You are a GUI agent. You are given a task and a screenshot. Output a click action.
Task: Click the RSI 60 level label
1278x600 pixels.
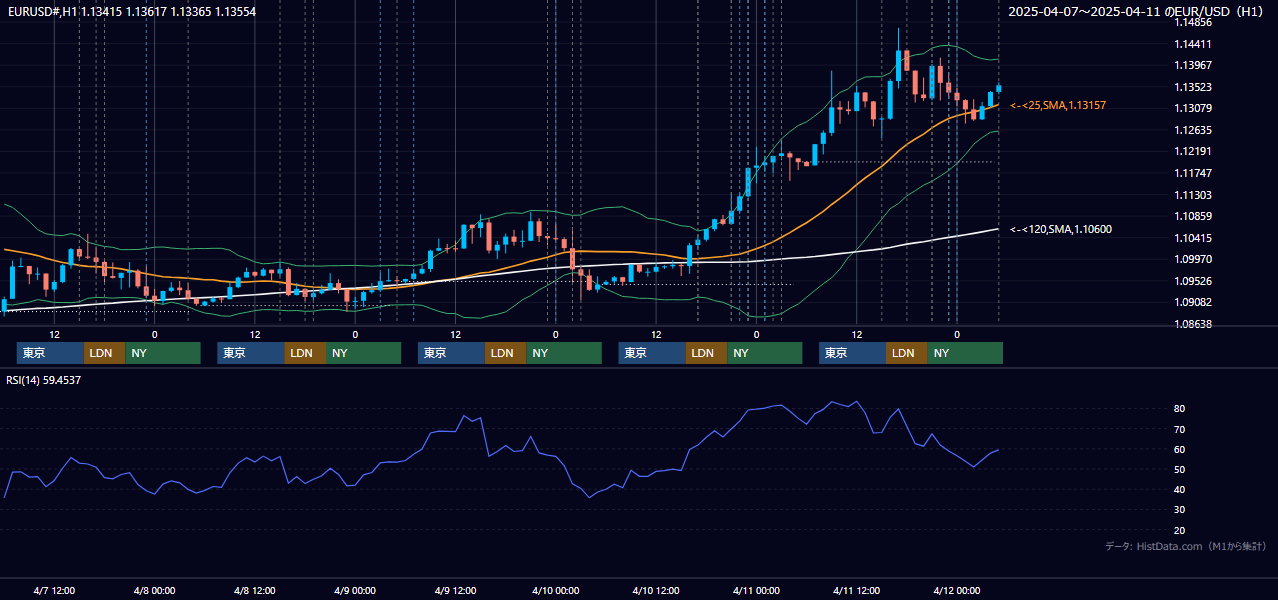[x=1180, y=450]
